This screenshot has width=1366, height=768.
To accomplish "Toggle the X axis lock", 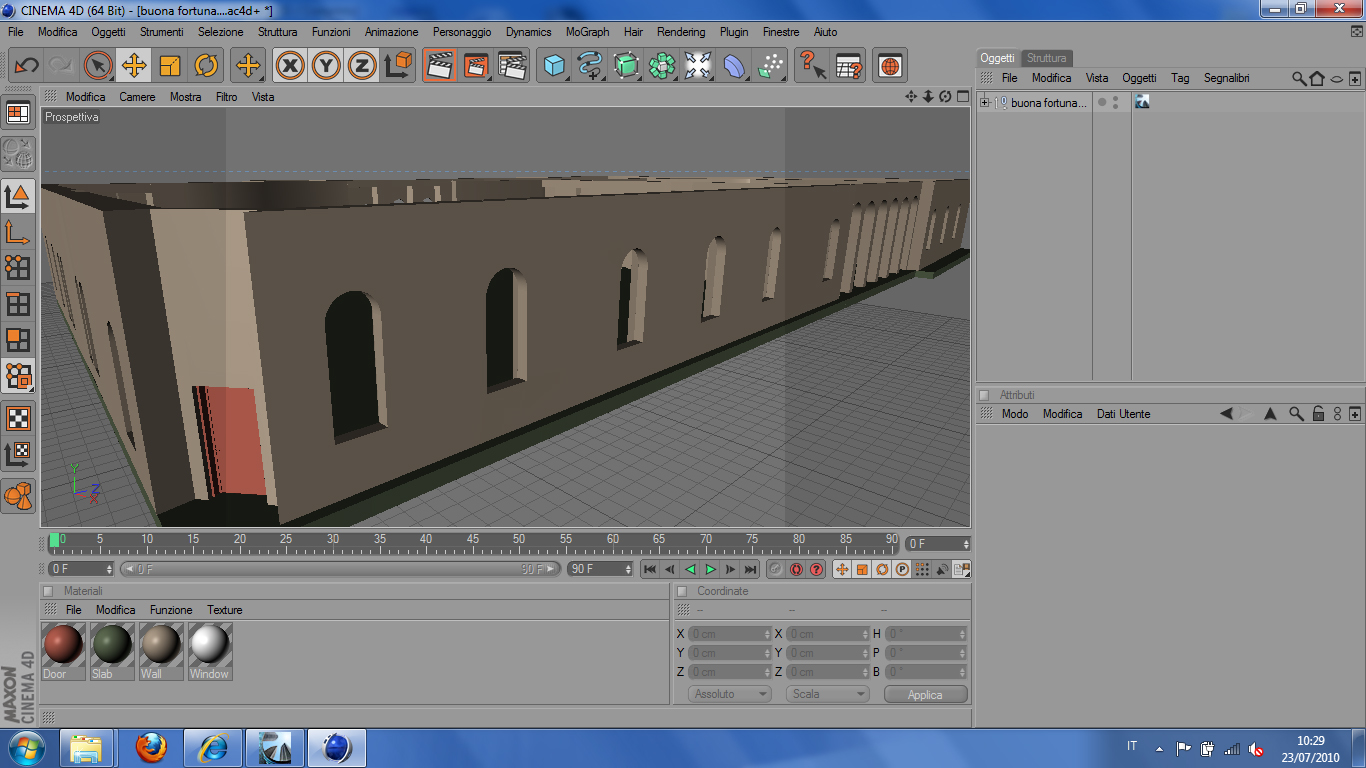I will [x=290, y=66].
